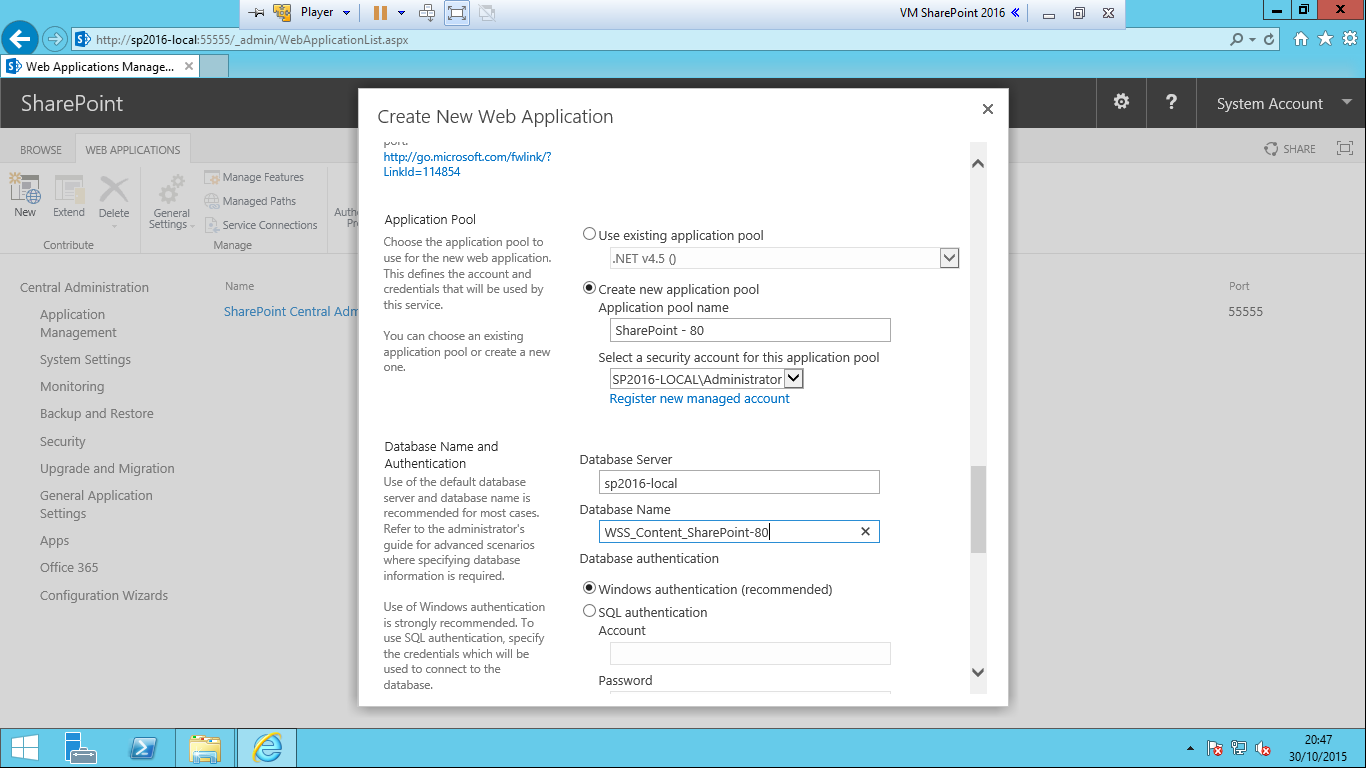This screenshot has height=768, width=1366.
Task: Select Create new application pool
Action: pos(589,288)
